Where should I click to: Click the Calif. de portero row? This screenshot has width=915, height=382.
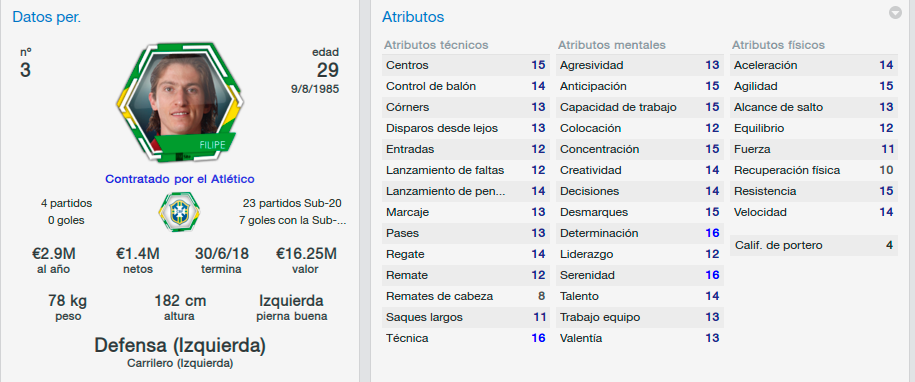[813, 246]
